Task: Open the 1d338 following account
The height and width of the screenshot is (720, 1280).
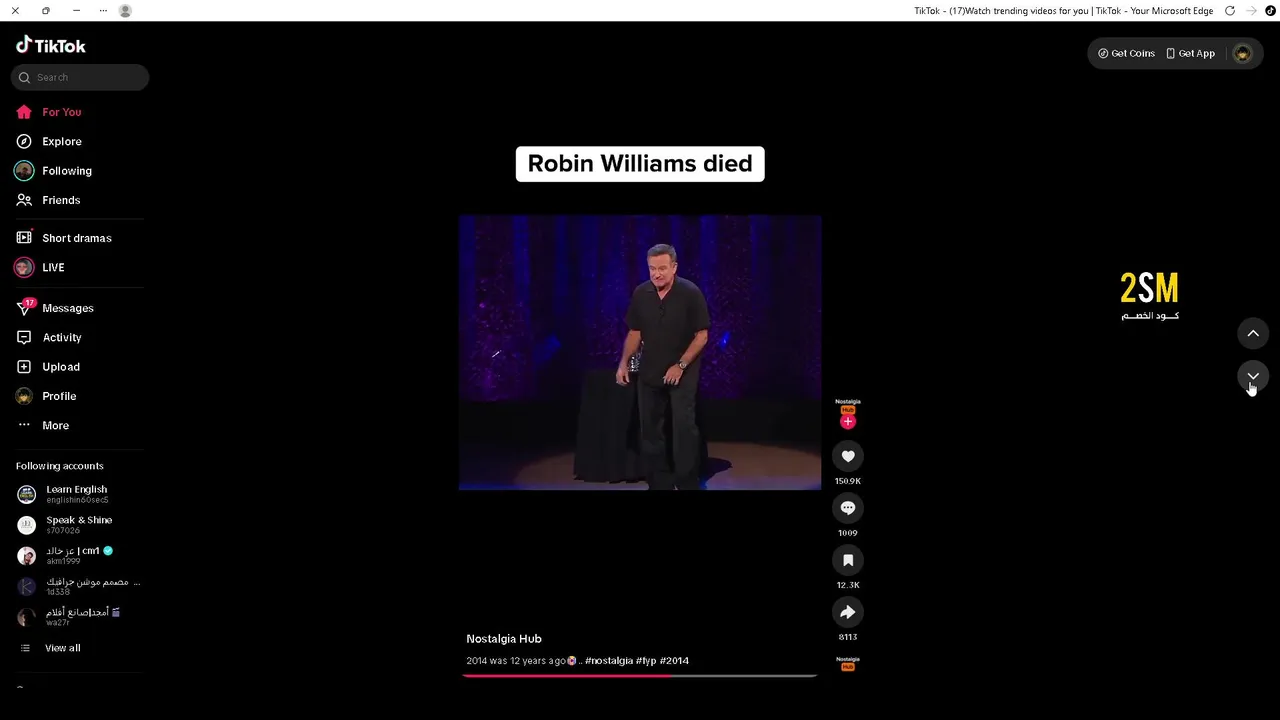Action: 79,586
